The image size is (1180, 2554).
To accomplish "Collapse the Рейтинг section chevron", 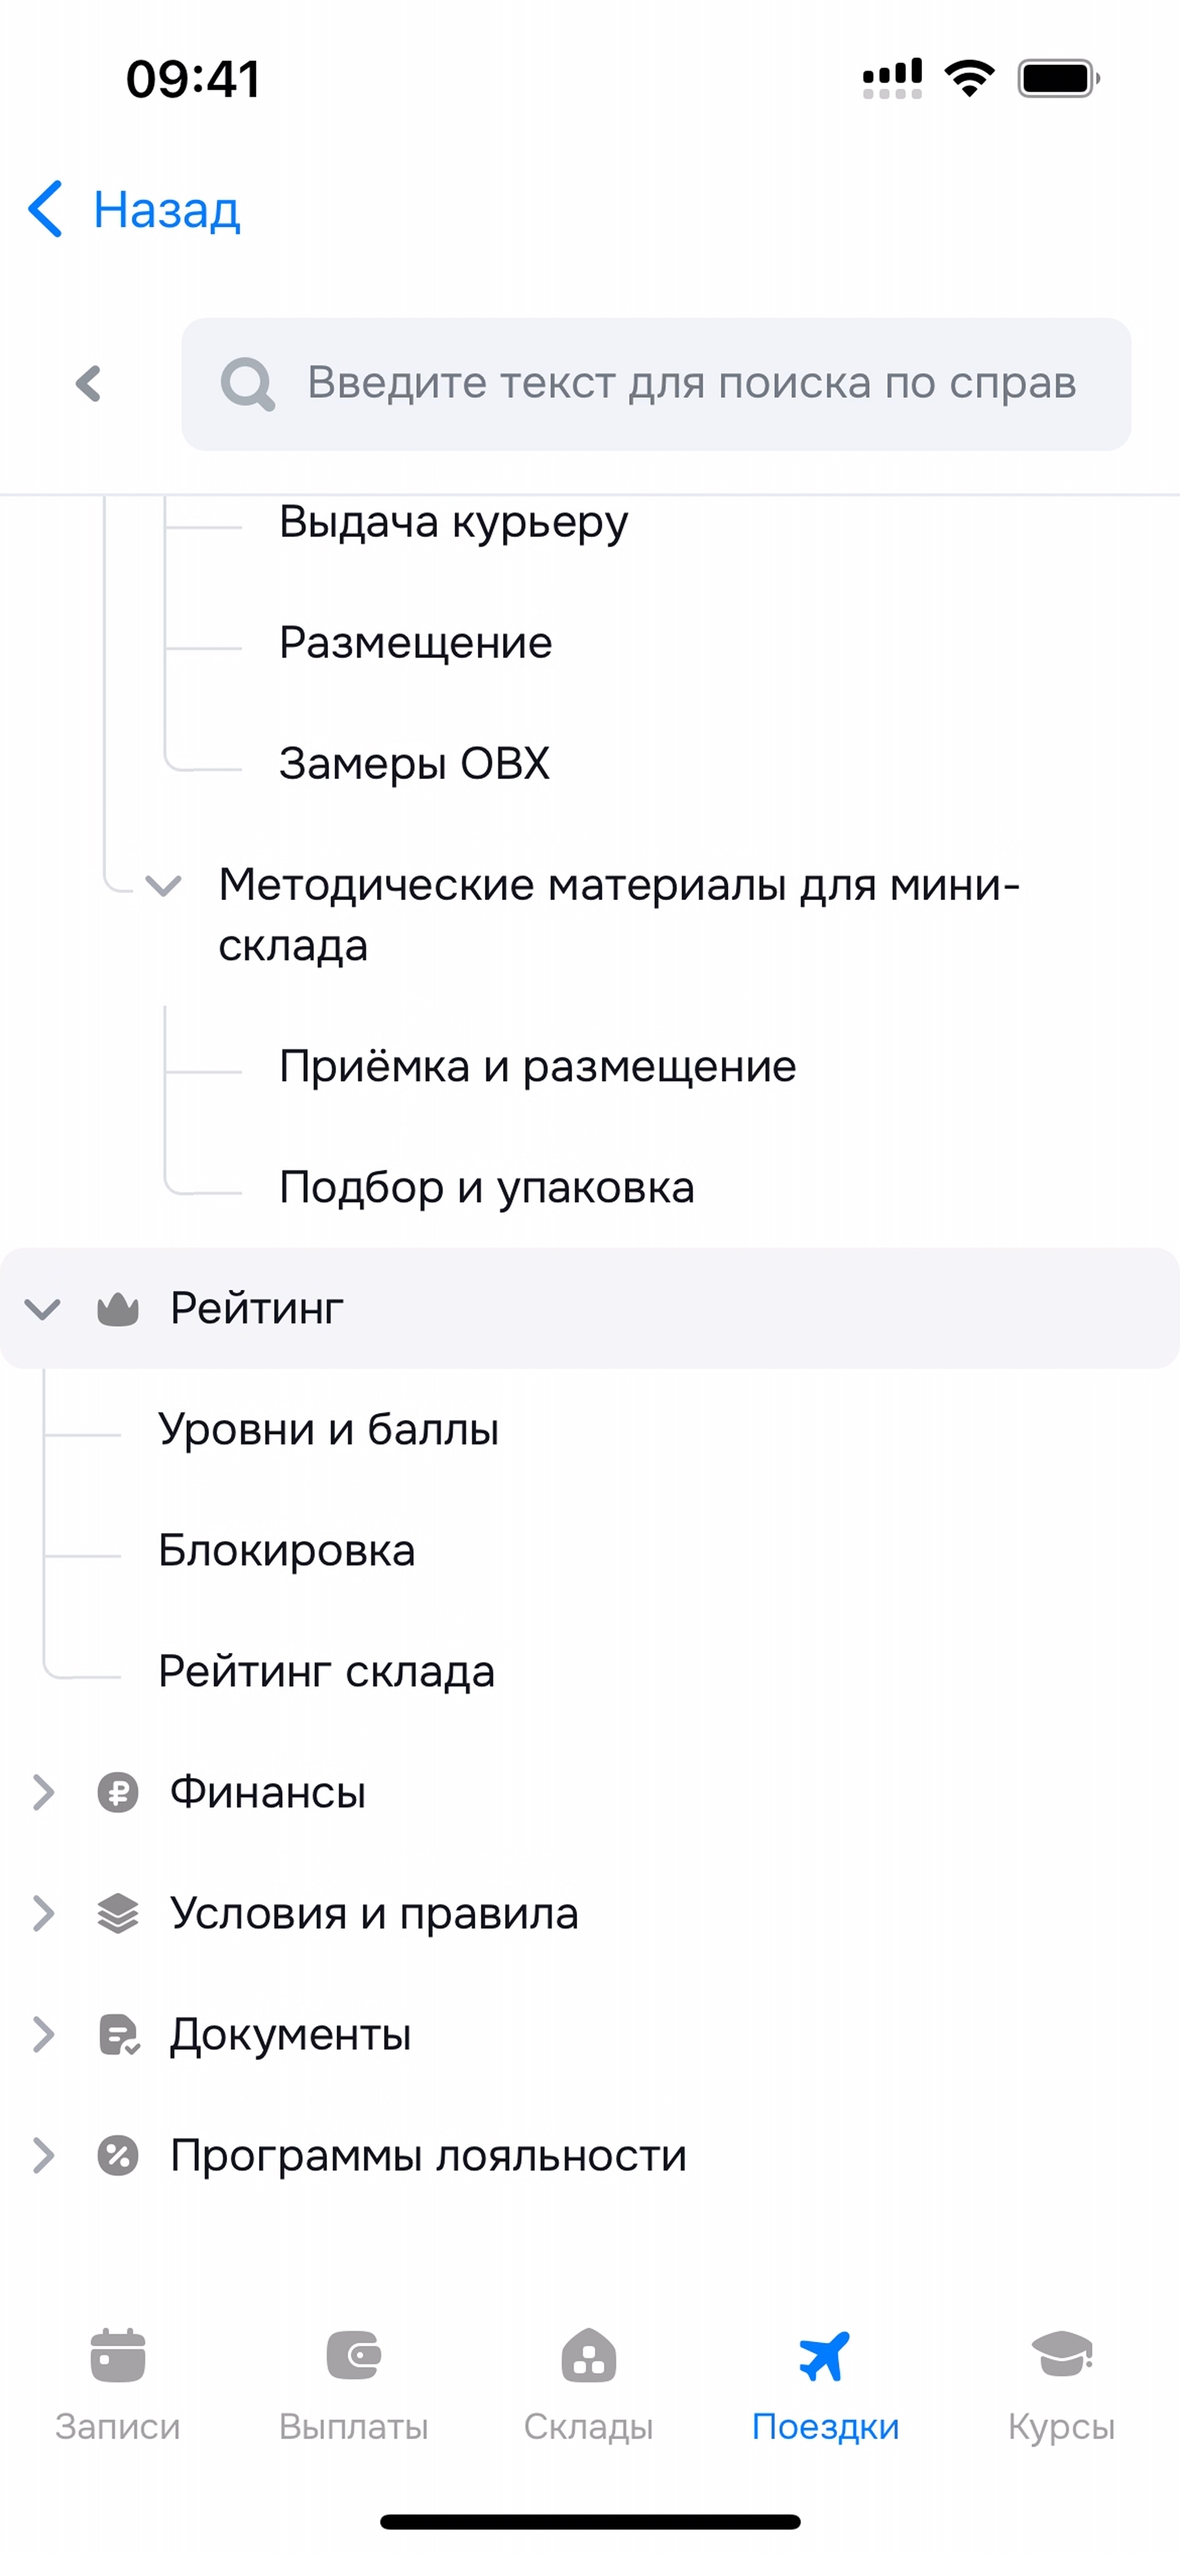I will coord(42,1308).
